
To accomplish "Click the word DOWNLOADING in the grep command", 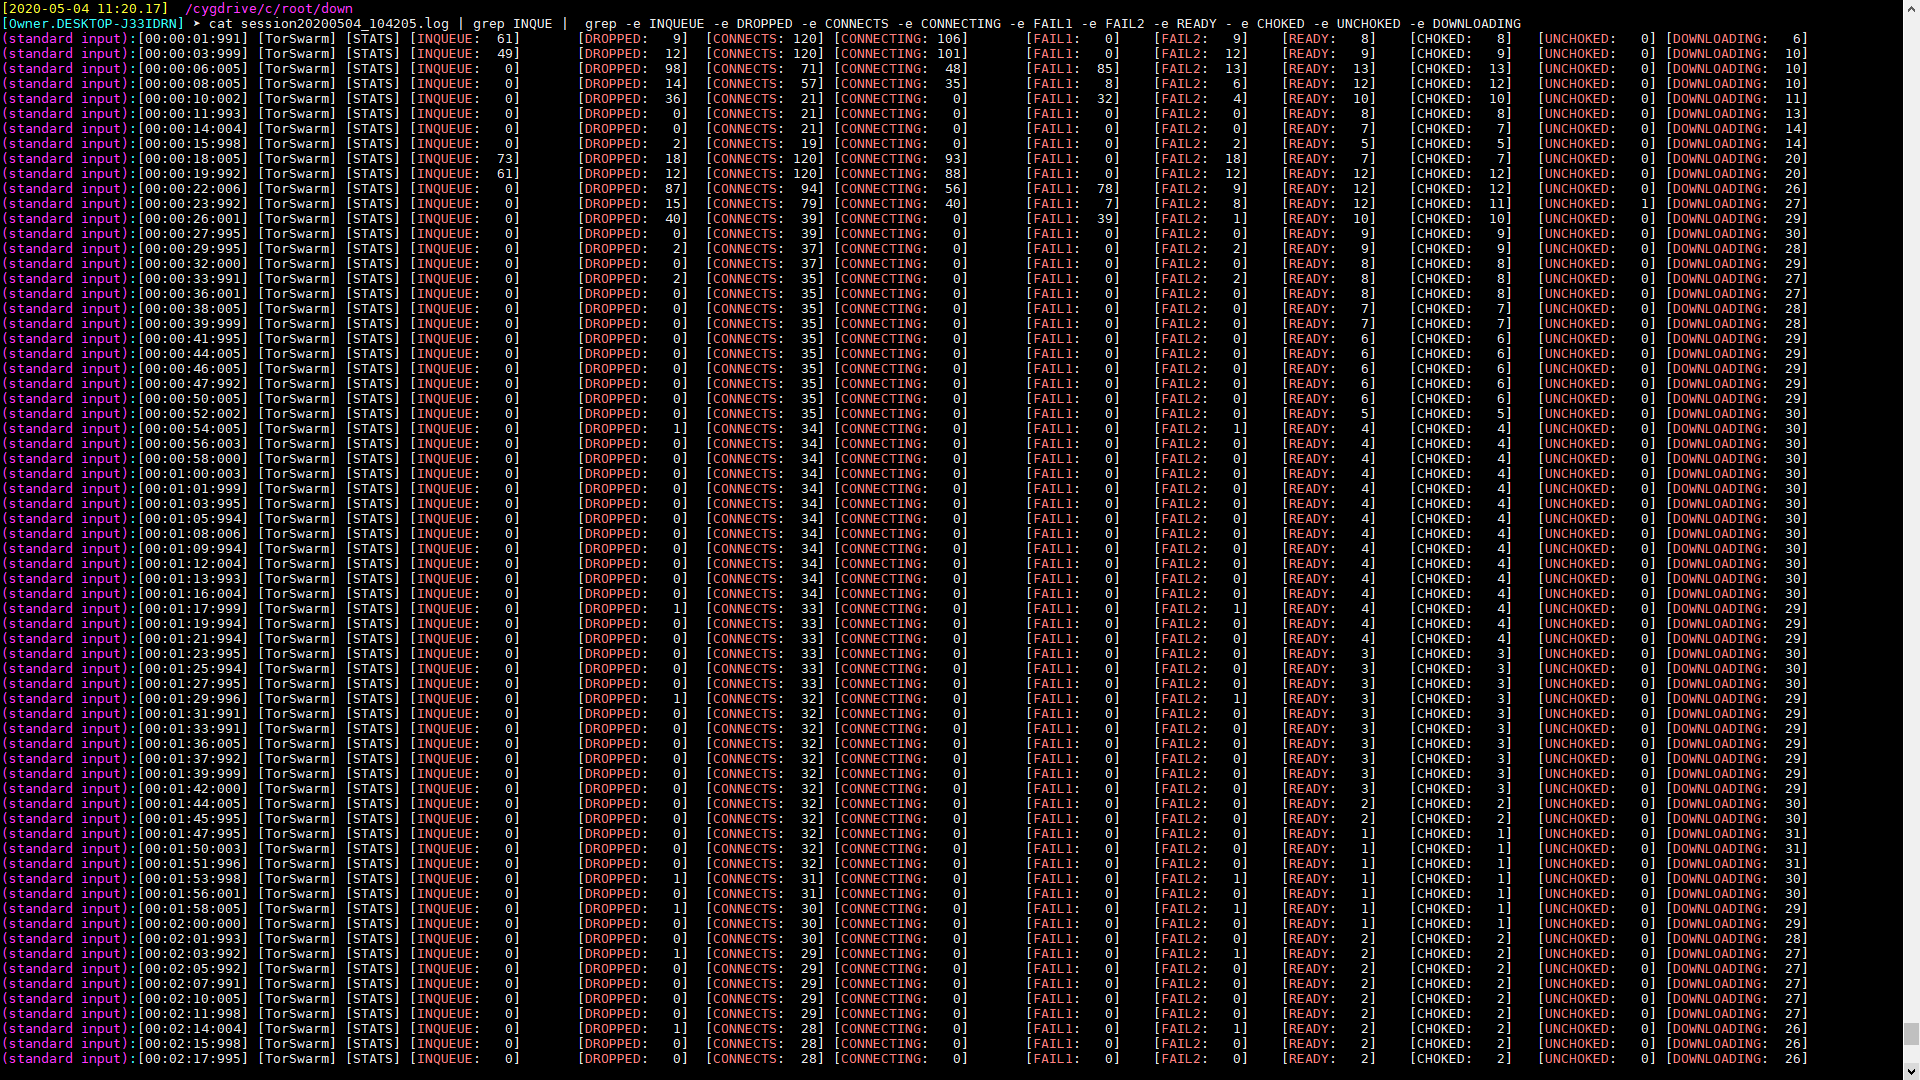I will tap(1476, 24).
